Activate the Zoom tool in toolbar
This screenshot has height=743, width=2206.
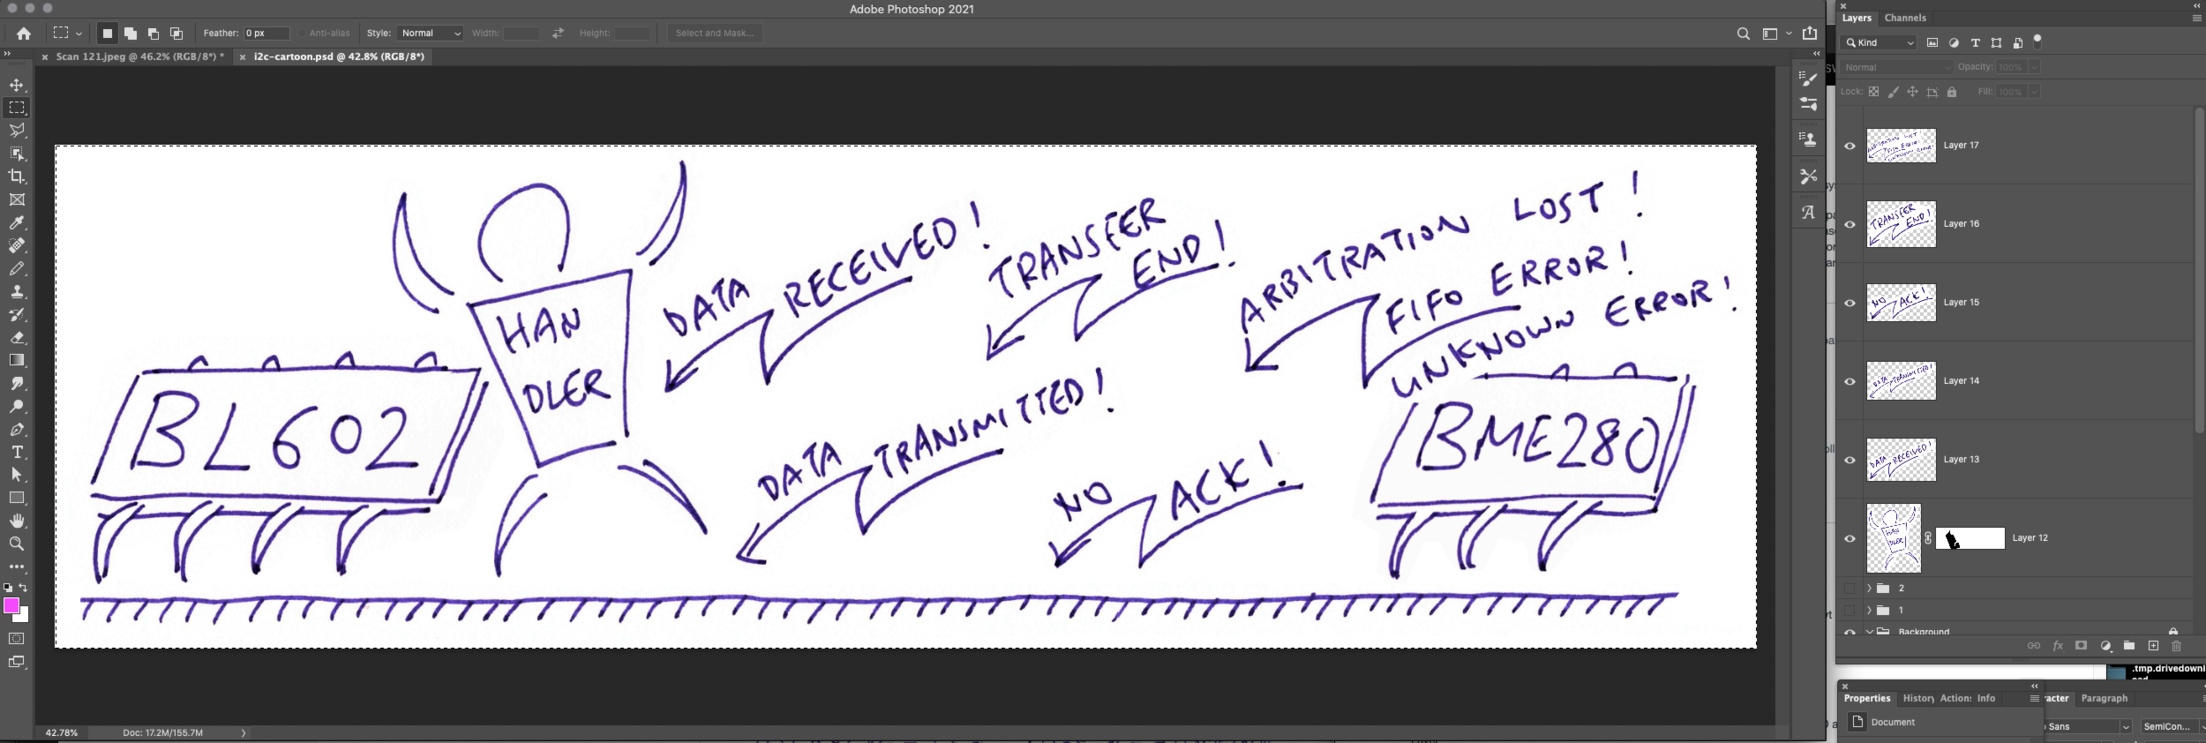point(17,544)
